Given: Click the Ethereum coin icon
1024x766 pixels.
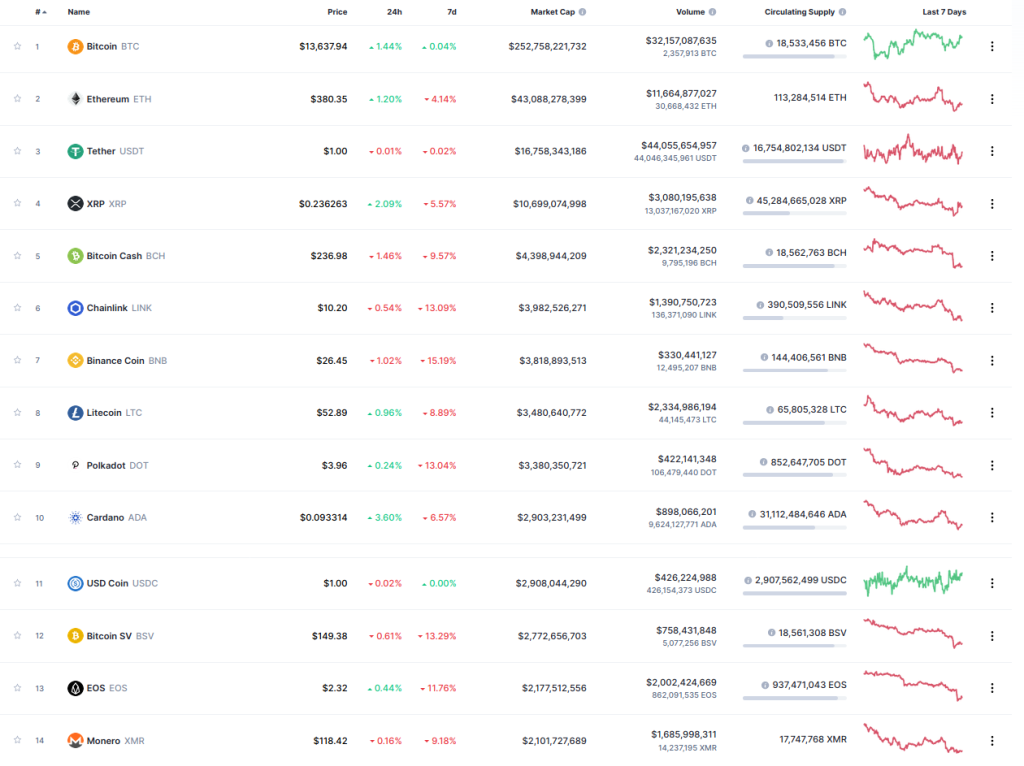Looking at the screenshot, I should click(75, 99).
